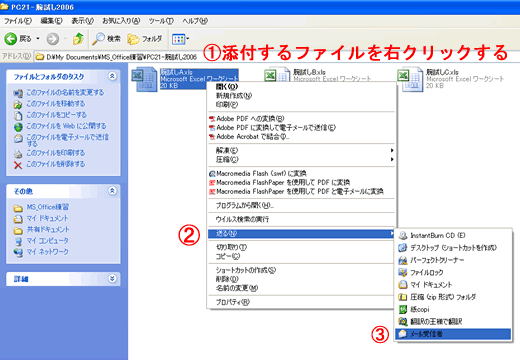Click the Back arrow toolbar icon

tap(11, 39)
